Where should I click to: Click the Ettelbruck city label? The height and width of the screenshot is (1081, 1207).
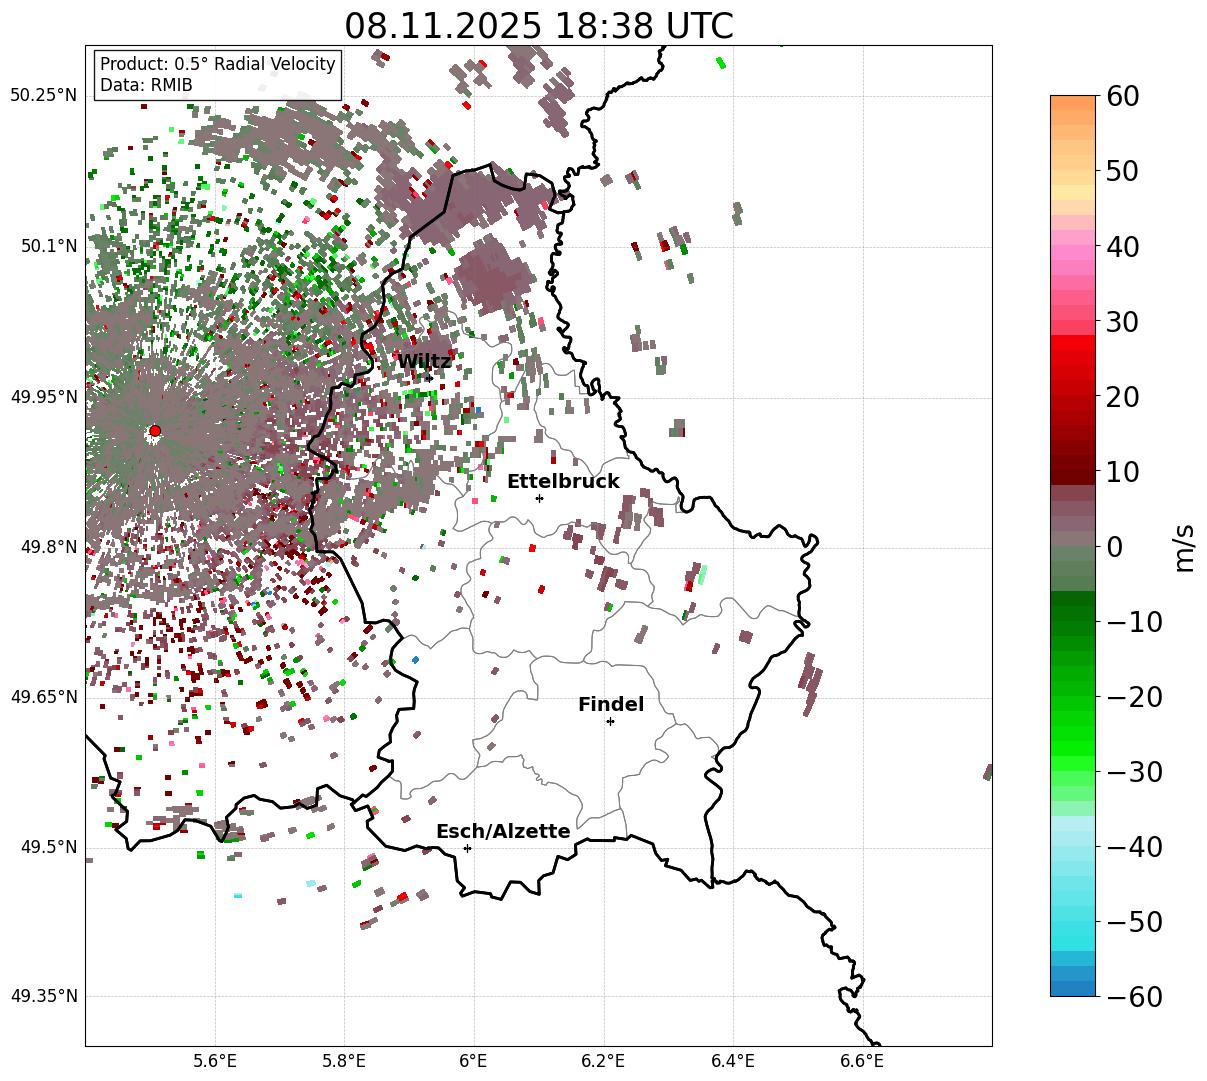pyautogui.click(x=563, y=482)
